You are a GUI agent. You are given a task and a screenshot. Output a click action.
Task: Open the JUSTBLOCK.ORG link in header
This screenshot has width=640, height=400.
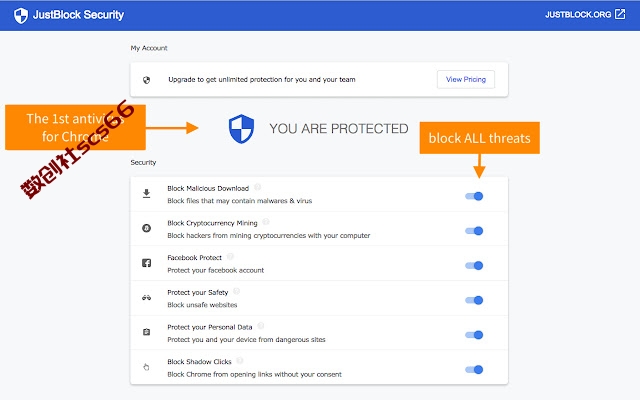click(578, 15)
